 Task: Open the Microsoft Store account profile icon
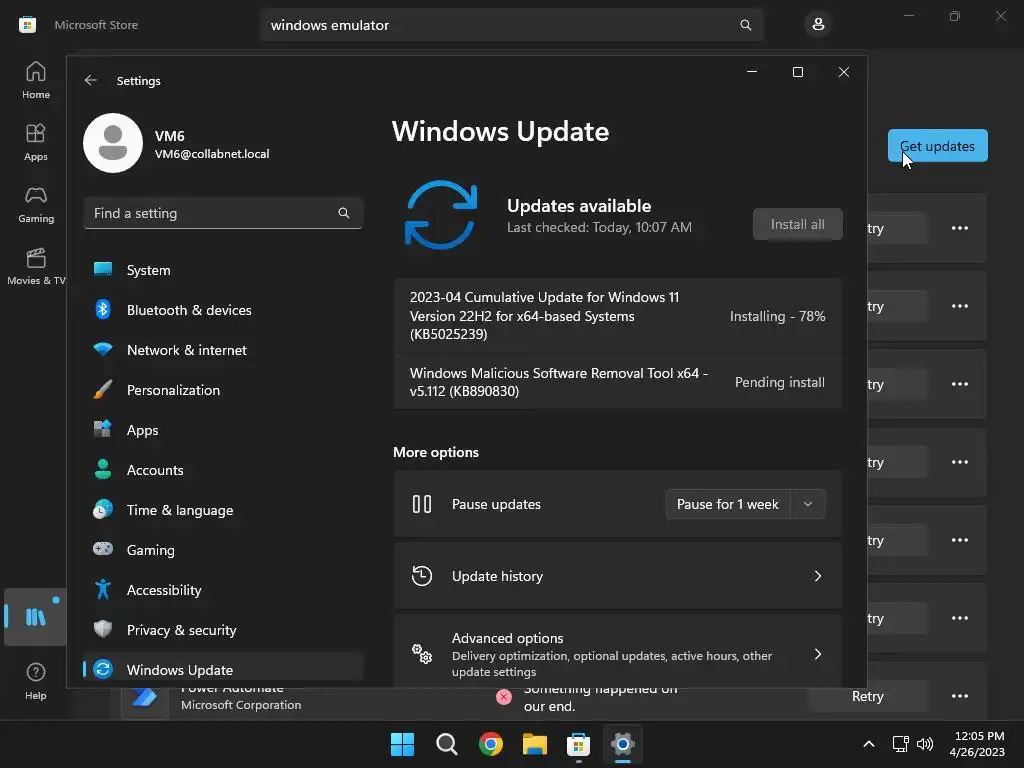coord(818,25)
